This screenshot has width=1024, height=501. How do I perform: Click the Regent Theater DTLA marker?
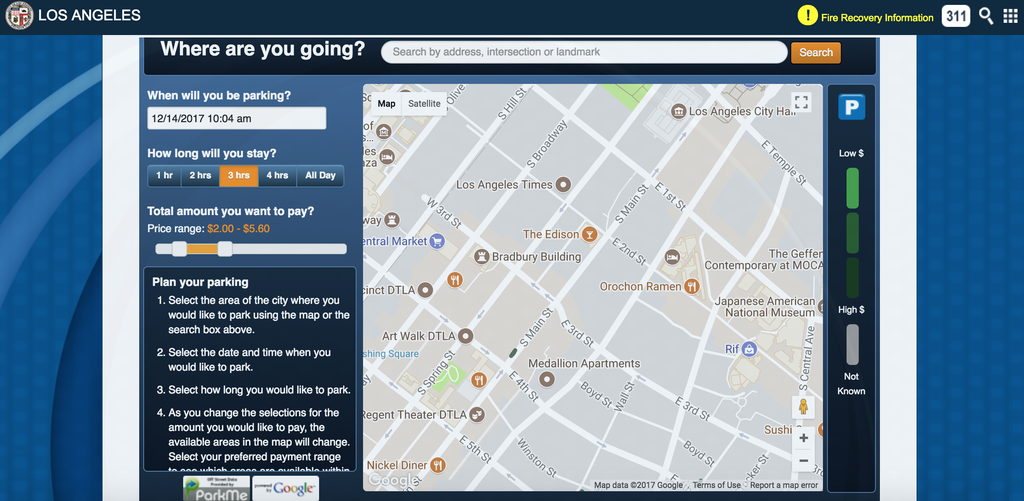pos(479,414)
